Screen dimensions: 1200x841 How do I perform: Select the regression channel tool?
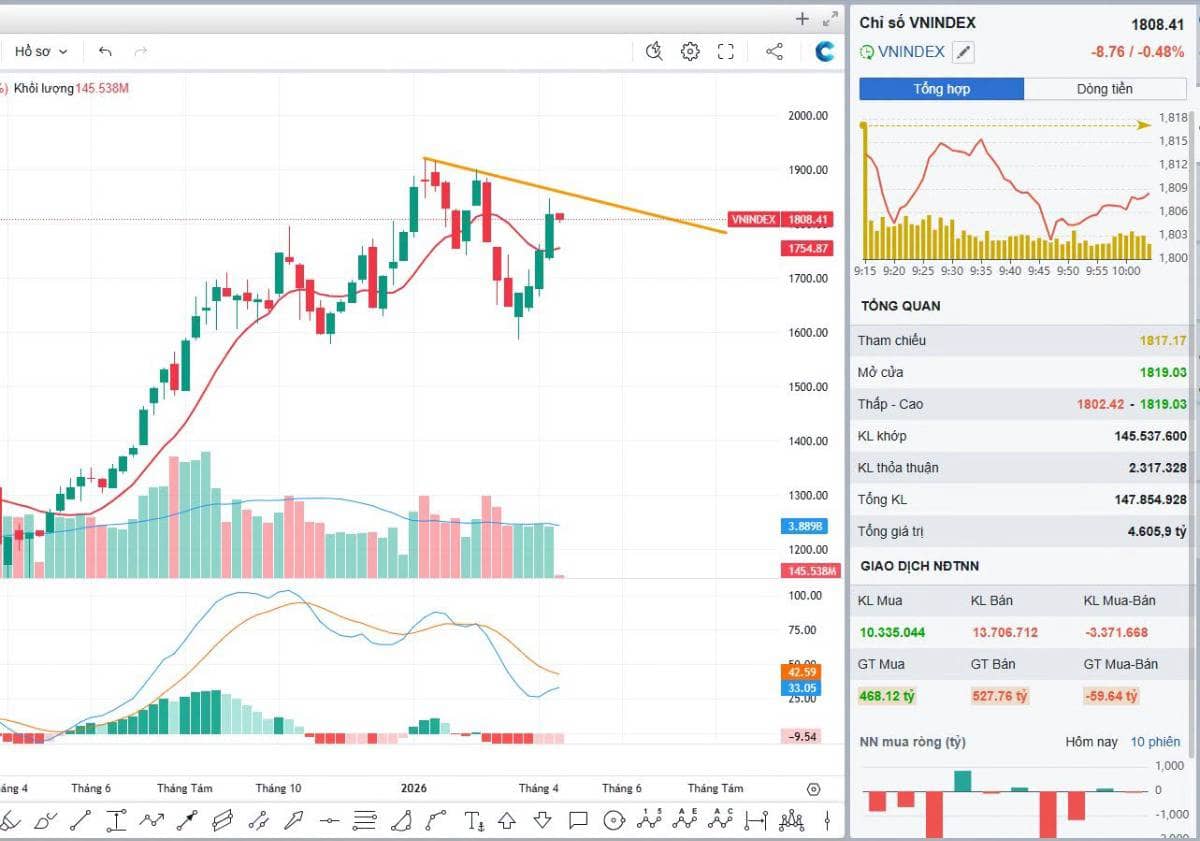coord(258,821)
